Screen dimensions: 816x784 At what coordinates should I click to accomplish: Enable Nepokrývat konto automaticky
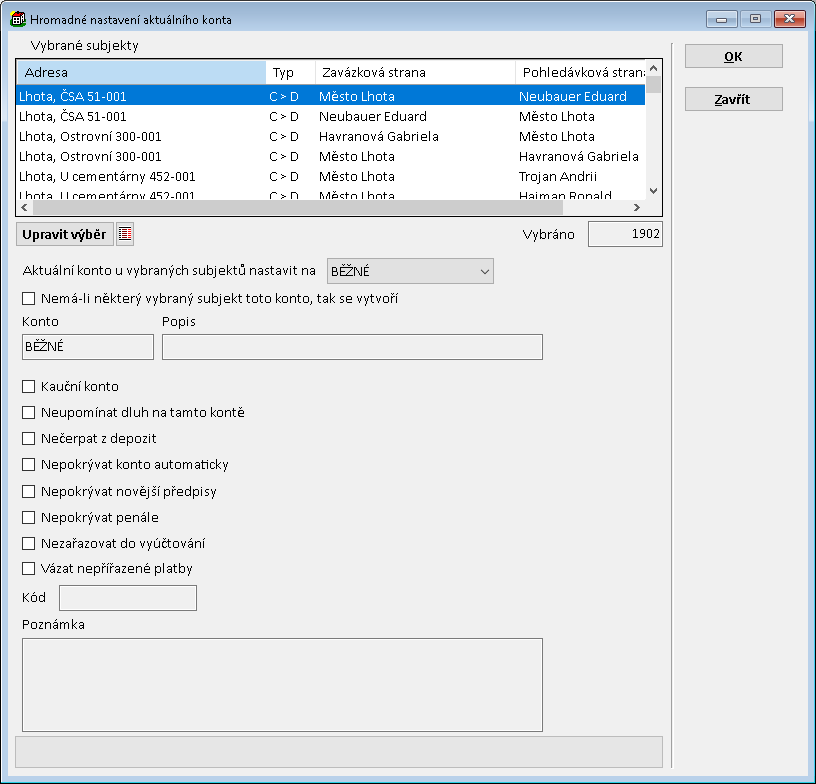tap(28, 465)
